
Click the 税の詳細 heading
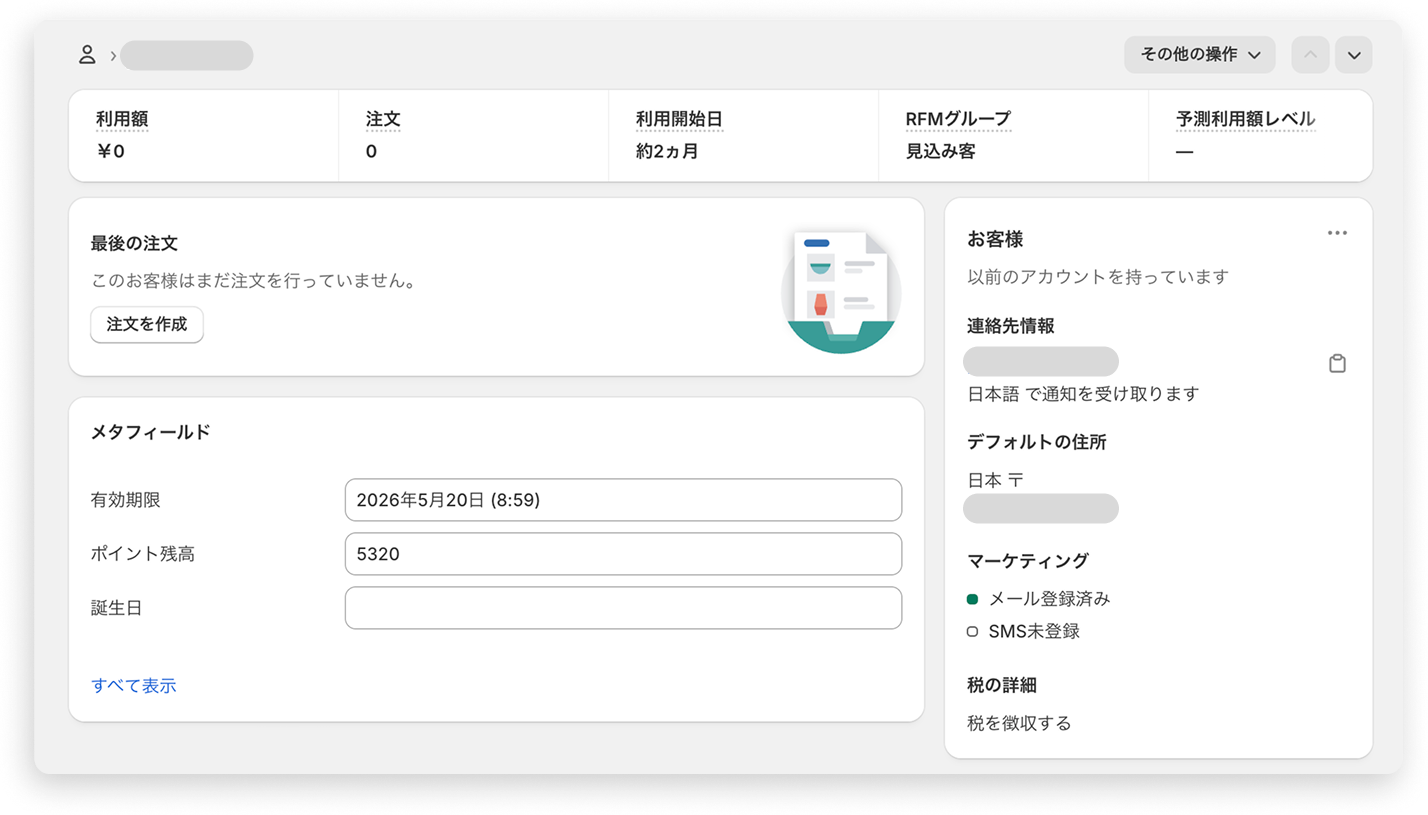[x=1001, y=685]
